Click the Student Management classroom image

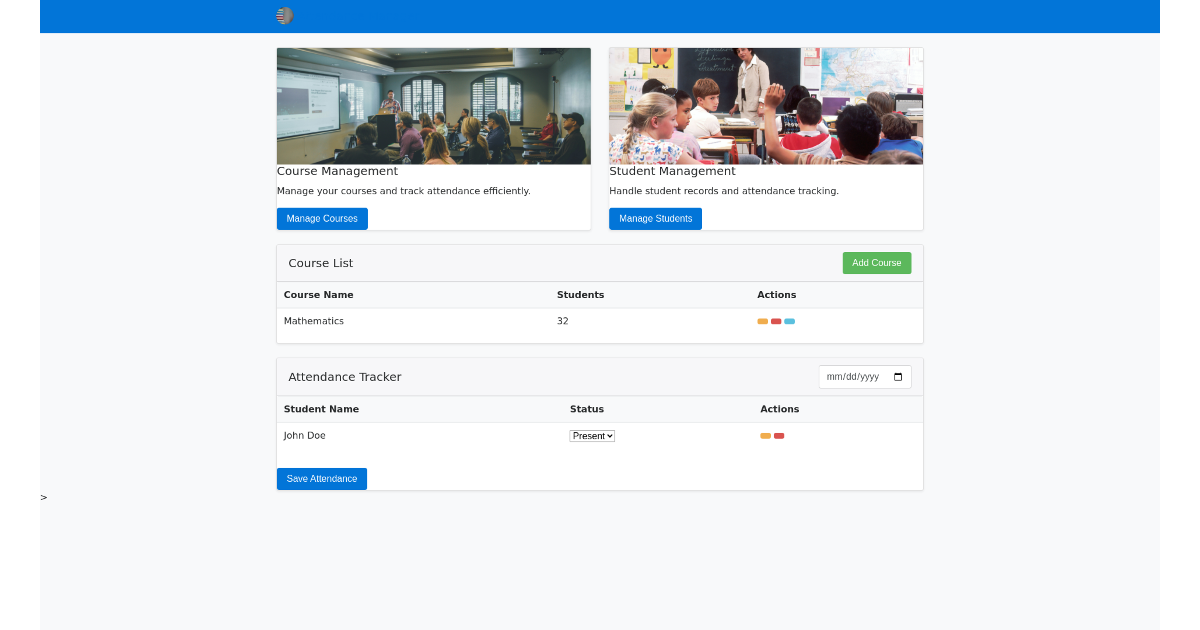click(x=765, y=105)
